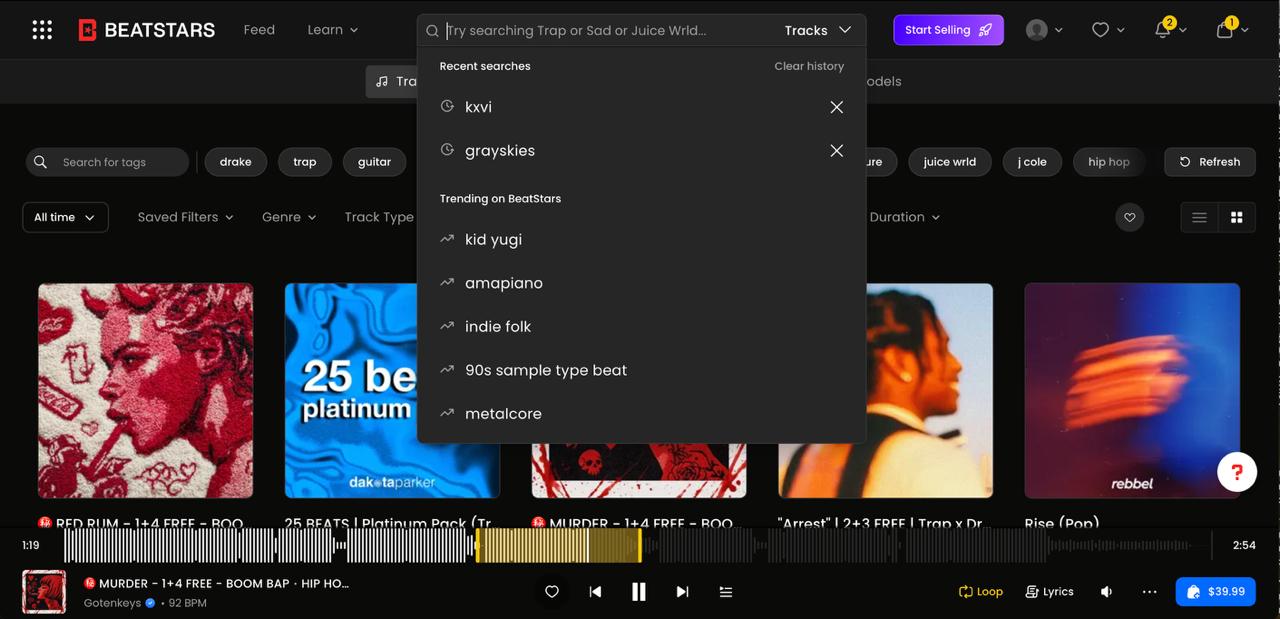Screen dimensions: 1280x619
Task: Click the loop region end marker
Action: pyautogui.click(x=640, y=546)
